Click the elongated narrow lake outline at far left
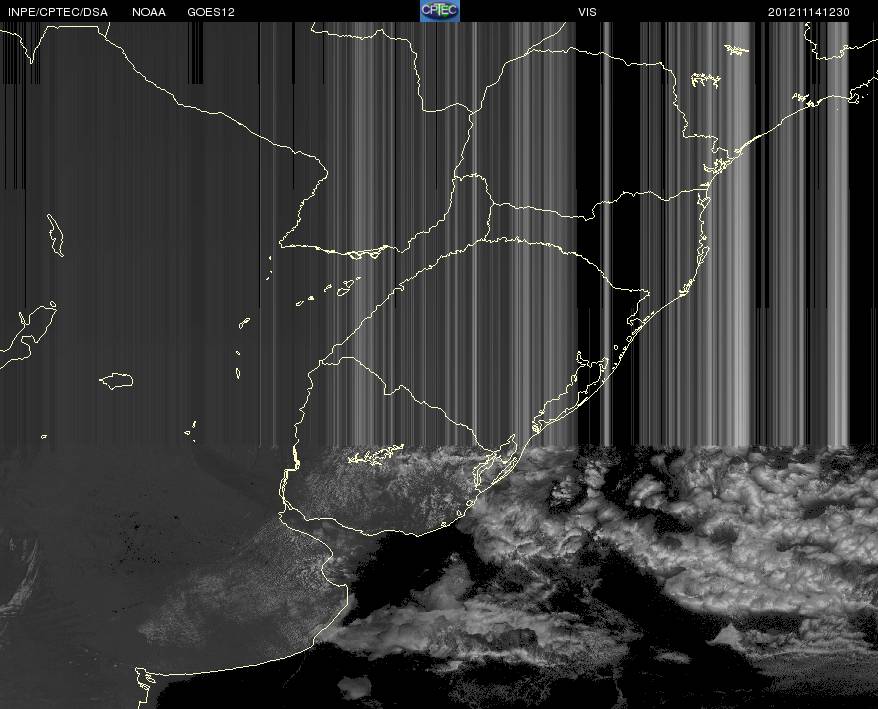 click(x=55, y=235)
